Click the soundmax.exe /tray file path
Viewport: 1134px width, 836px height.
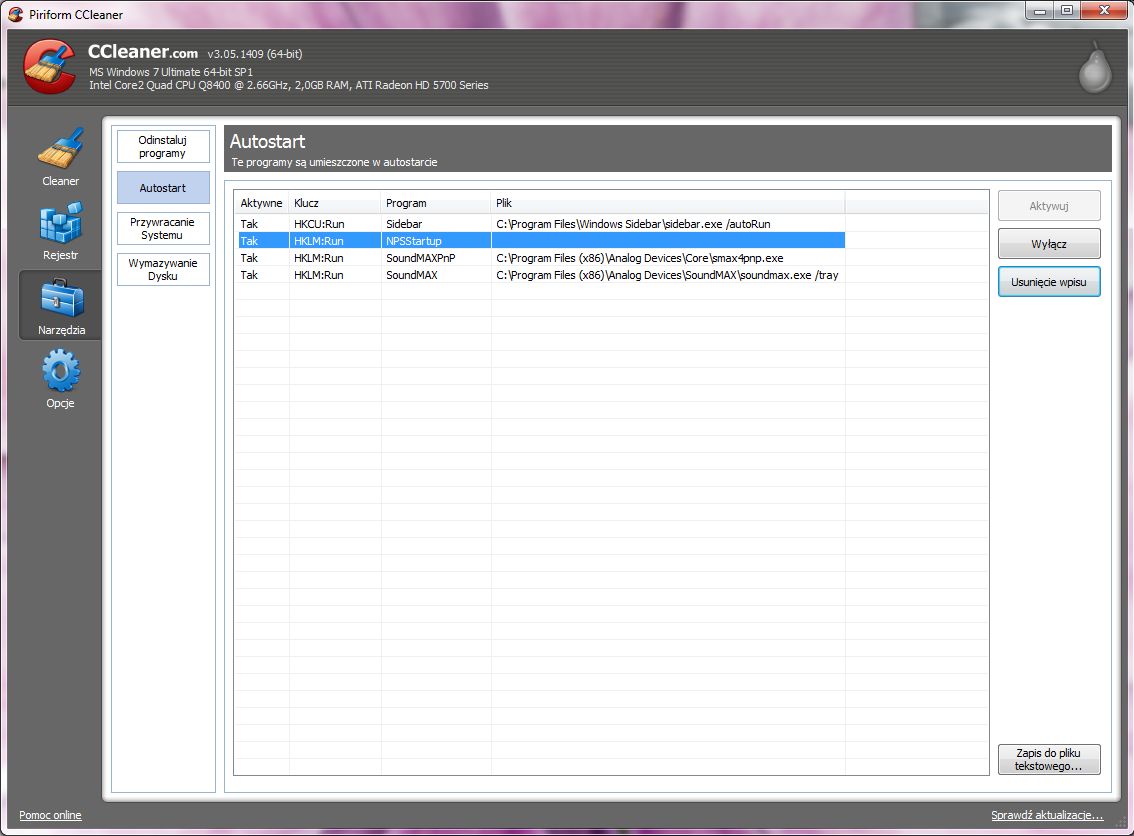[667, 275]
